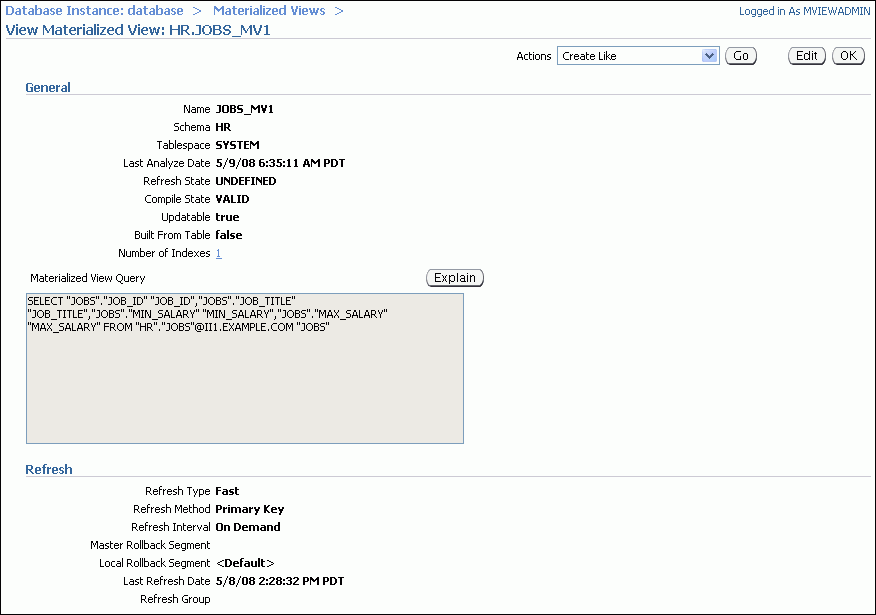Open the Actions dropdown menu
876x615 pixels.
point(637,55)
